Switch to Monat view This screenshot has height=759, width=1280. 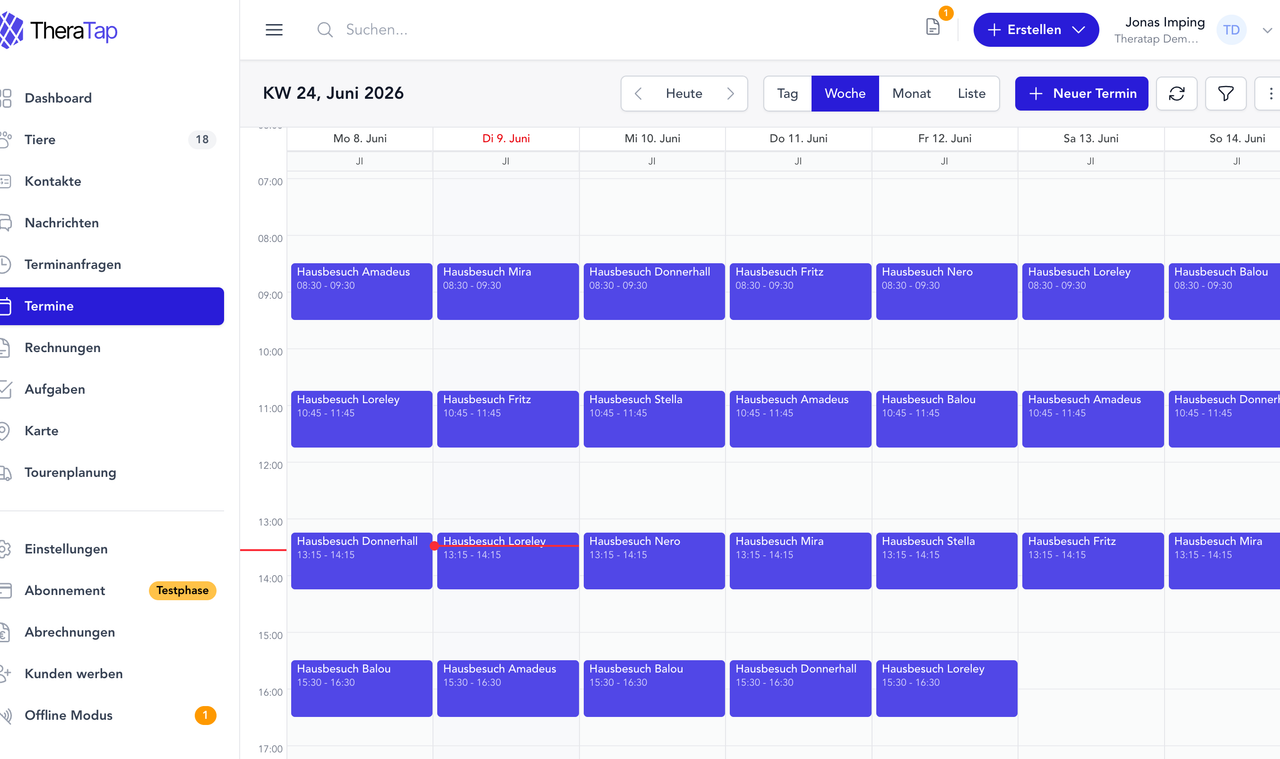pyautogui.click(x=911, y=94)
